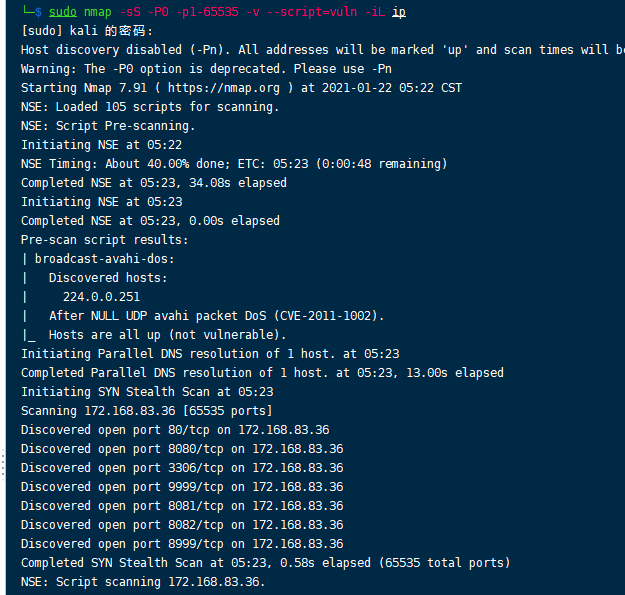
Task: Click the Scanning 172.168.83.36 line
Action: pyautogui.click(x=147, y=410)
